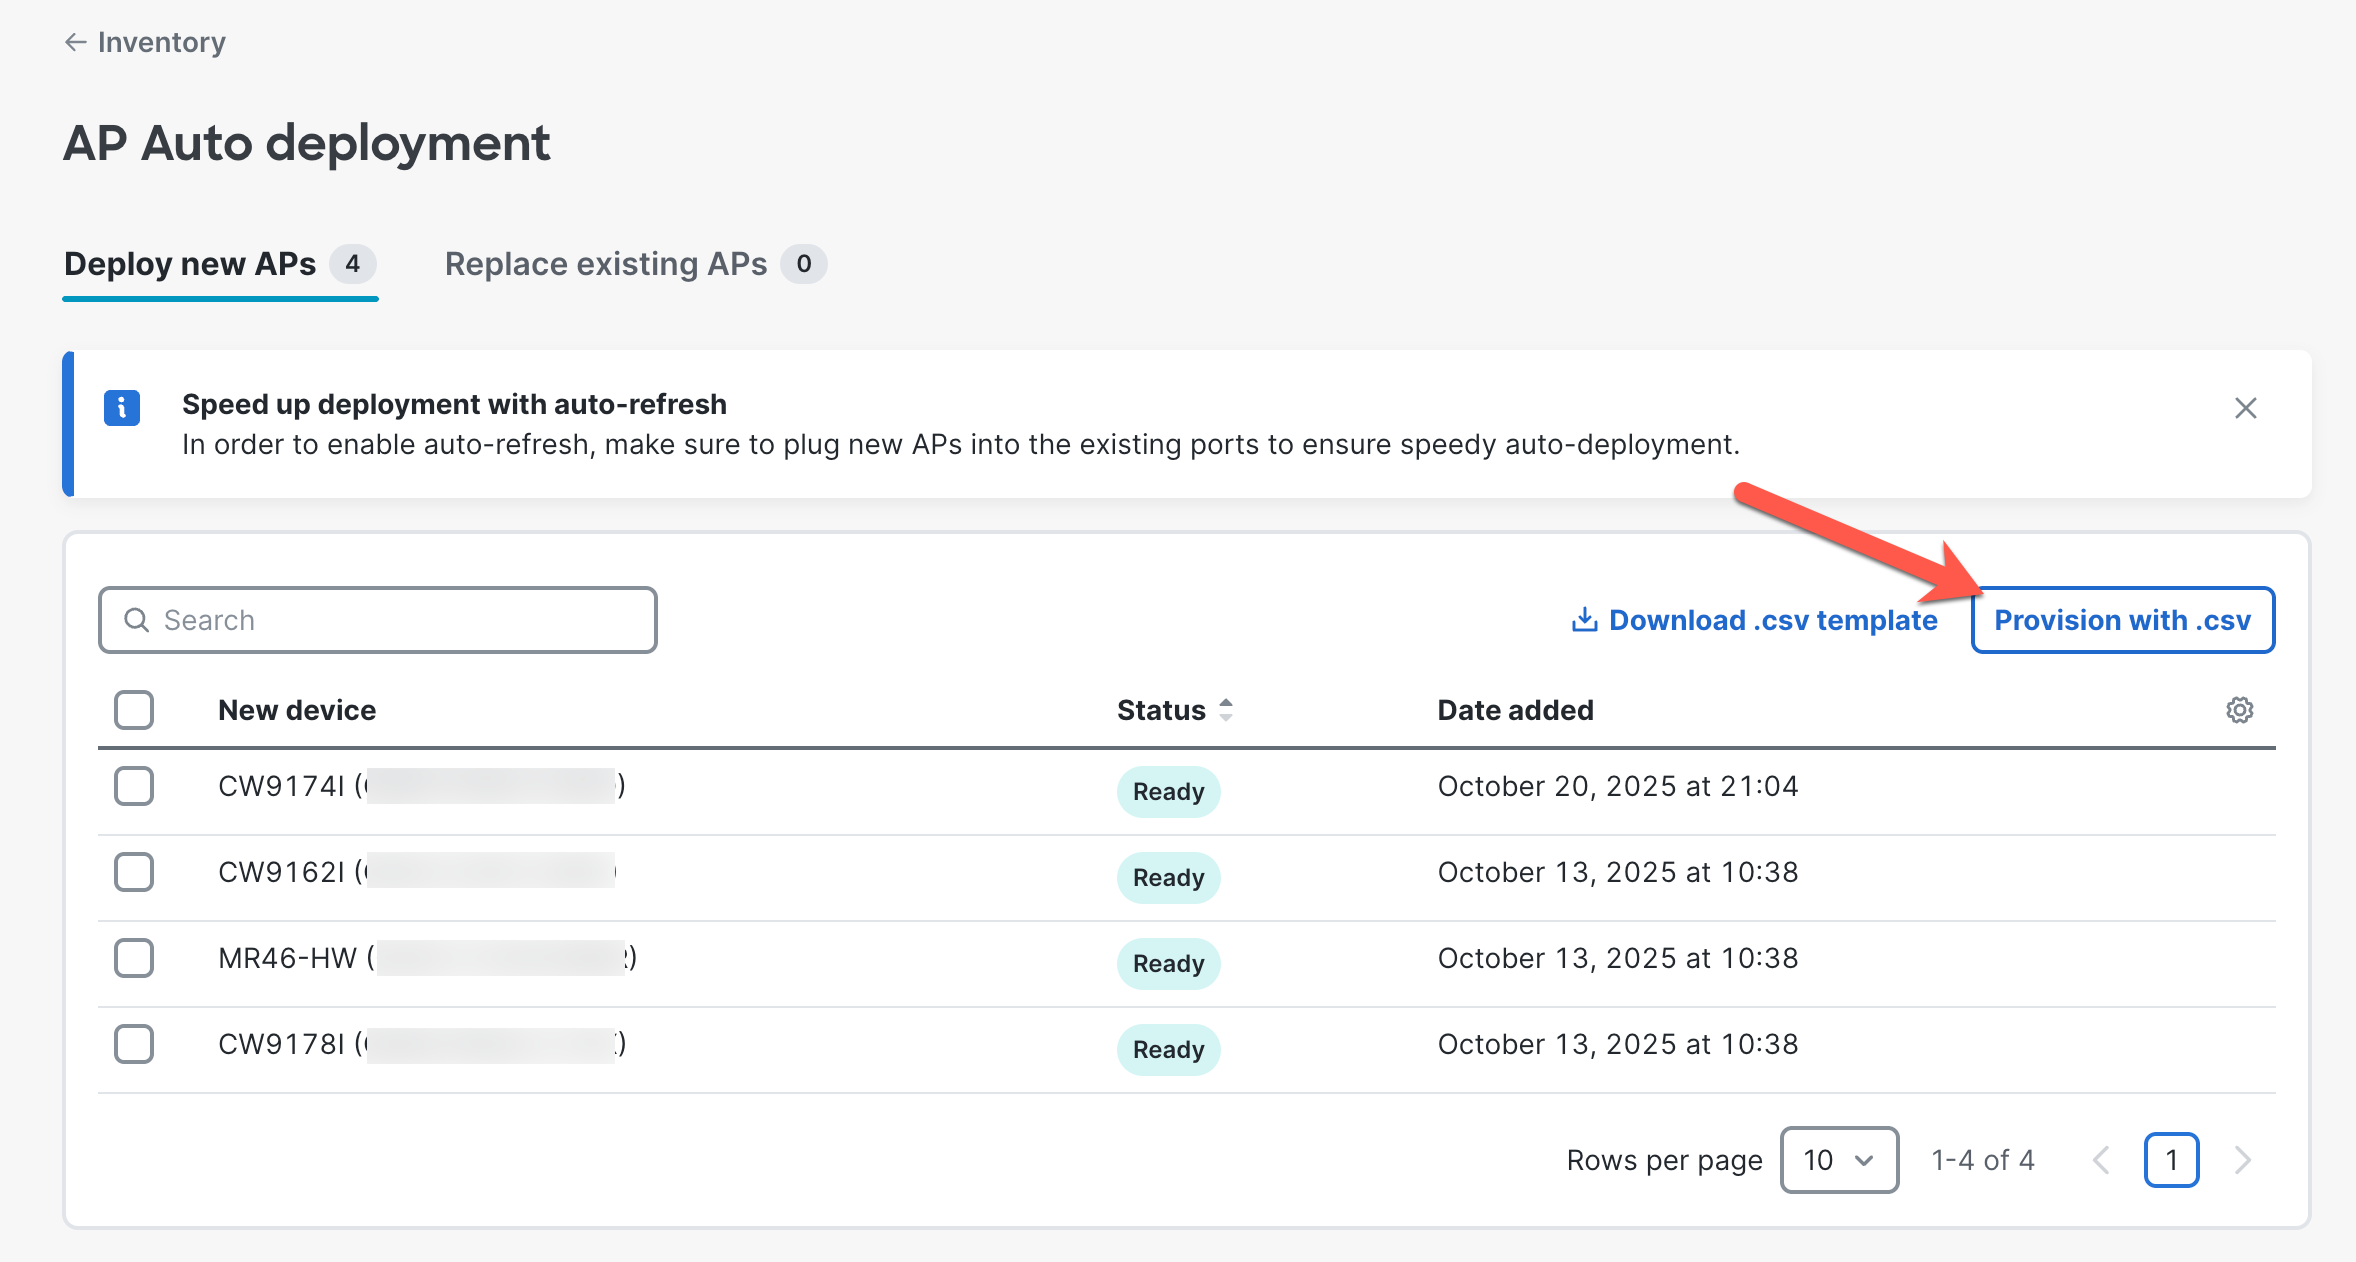Click the back arrow next to Inventory
Image resolution: width=2356 pixels, height=1262 pixels.
(75, 42)
